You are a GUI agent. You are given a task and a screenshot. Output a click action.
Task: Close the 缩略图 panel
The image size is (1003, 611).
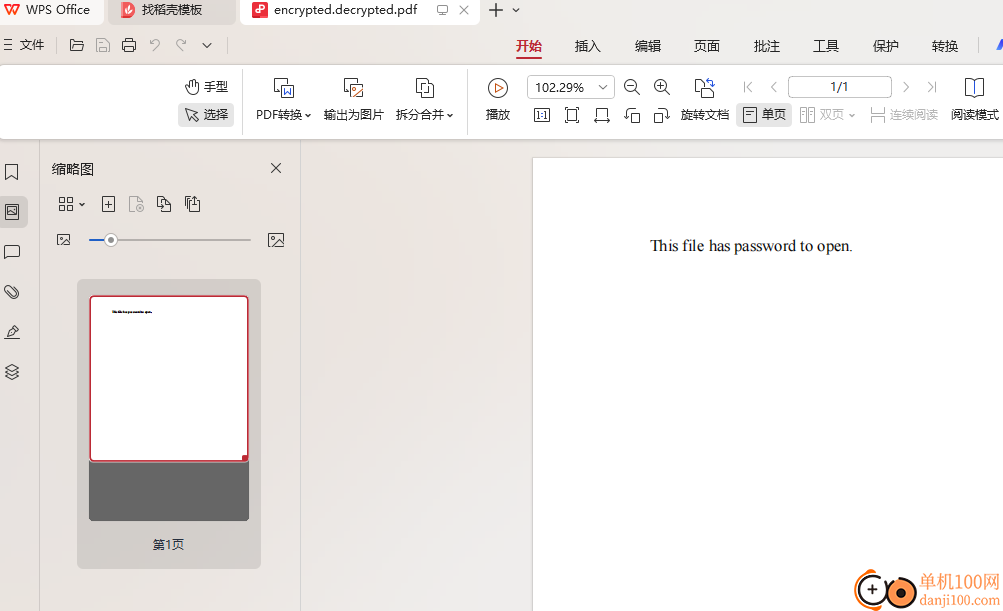276,168
